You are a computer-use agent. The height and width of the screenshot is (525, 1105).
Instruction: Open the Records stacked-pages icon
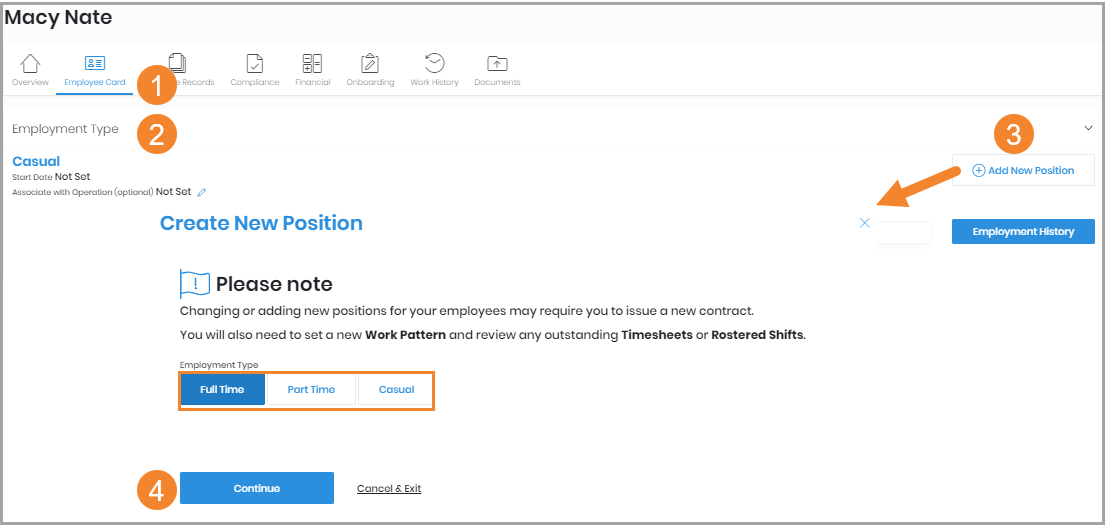[x=179, y=63]
